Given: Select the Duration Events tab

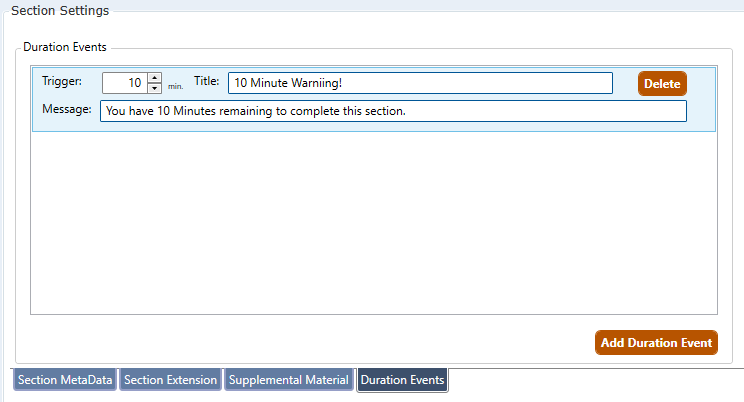Looking at the screenshot, I should [x=402, y=380].
